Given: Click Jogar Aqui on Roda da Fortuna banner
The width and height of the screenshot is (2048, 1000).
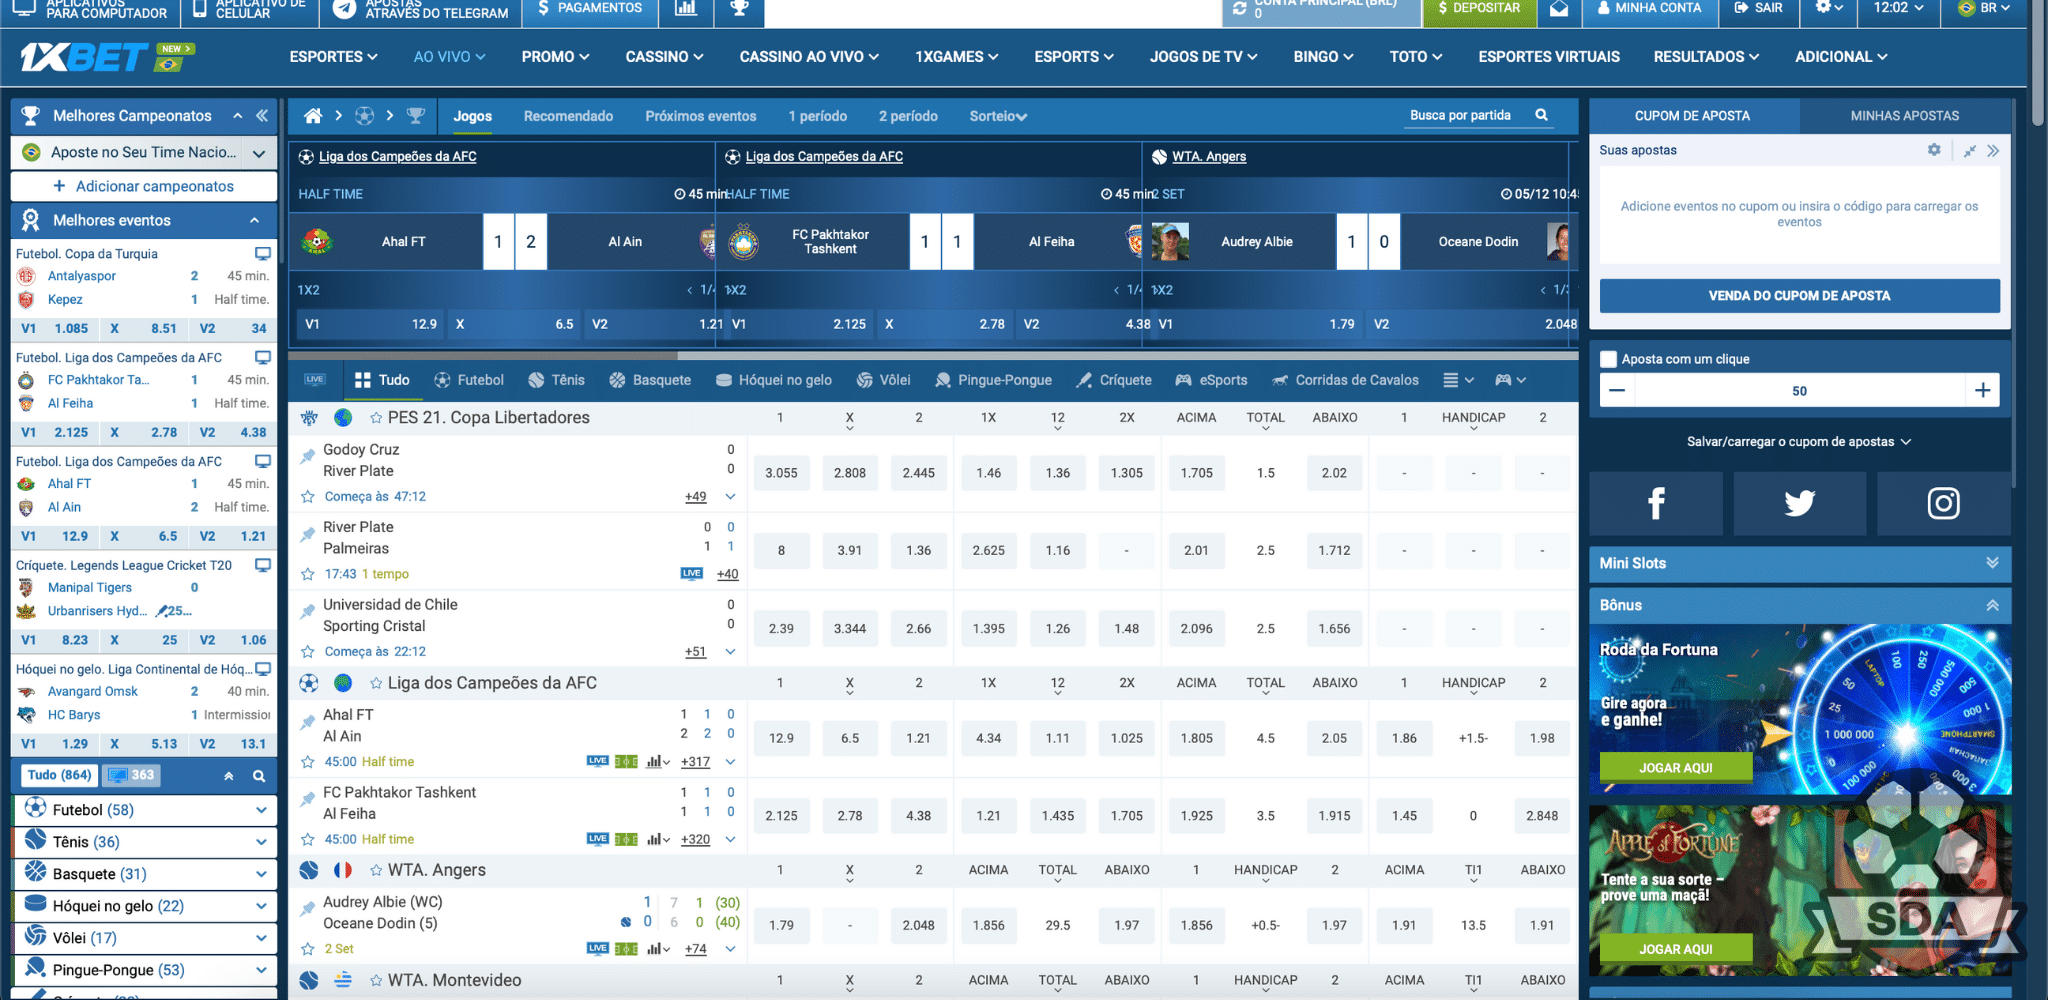Looking at the screenshot, I should tap(1675, 767).
